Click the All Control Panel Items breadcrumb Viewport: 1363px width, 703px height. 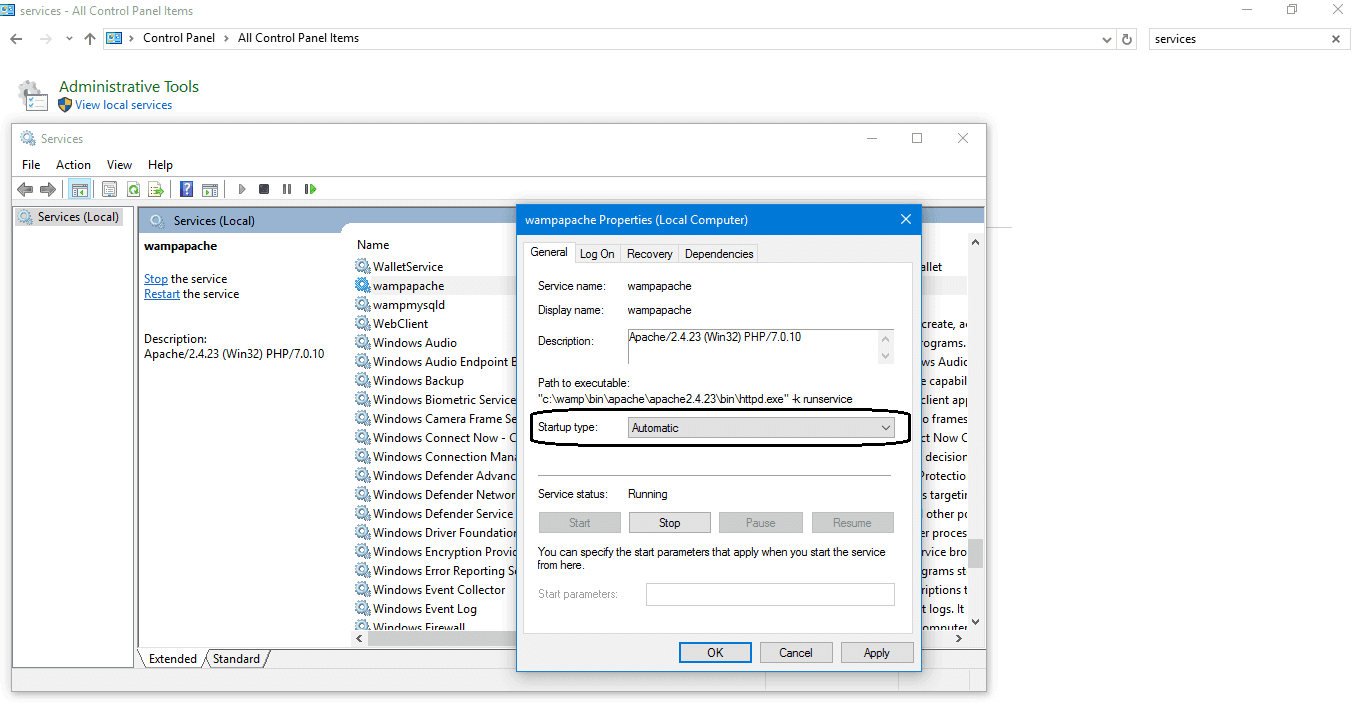tap(298, 38)
